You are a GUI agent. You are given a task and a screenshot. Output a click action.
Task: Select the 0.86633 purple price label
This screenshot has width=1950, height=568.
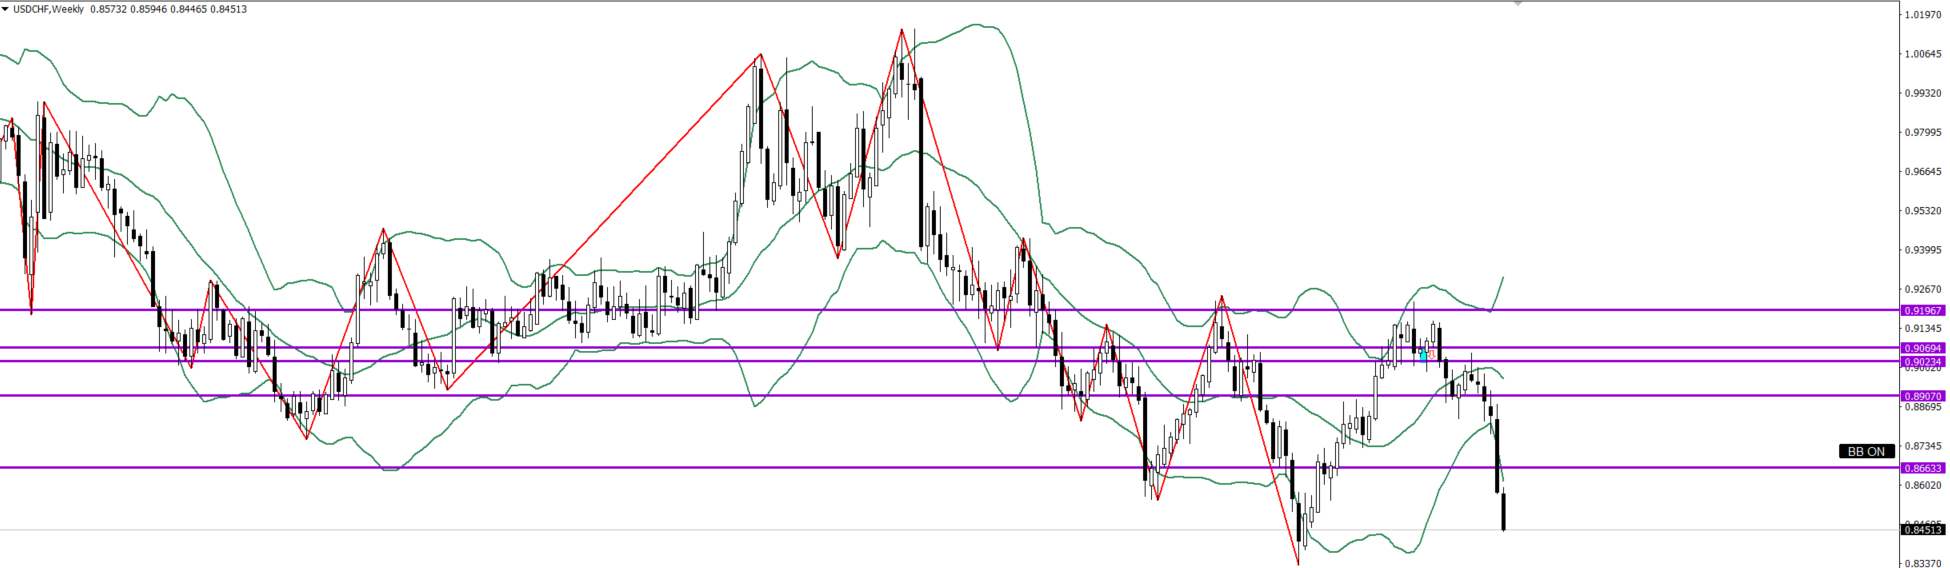[x=1923, y=468]
